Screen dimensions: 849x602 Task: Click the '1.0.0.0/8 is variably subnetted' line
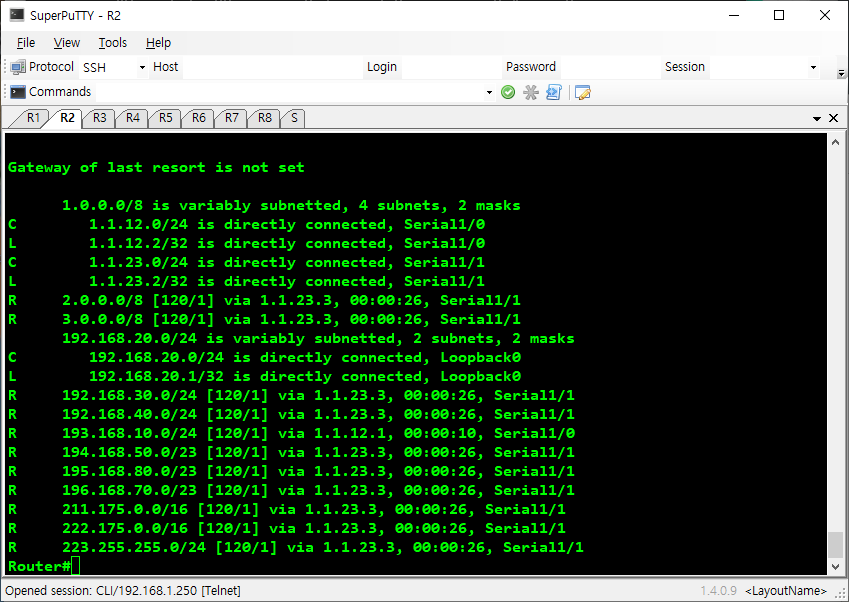click(291, 205)
